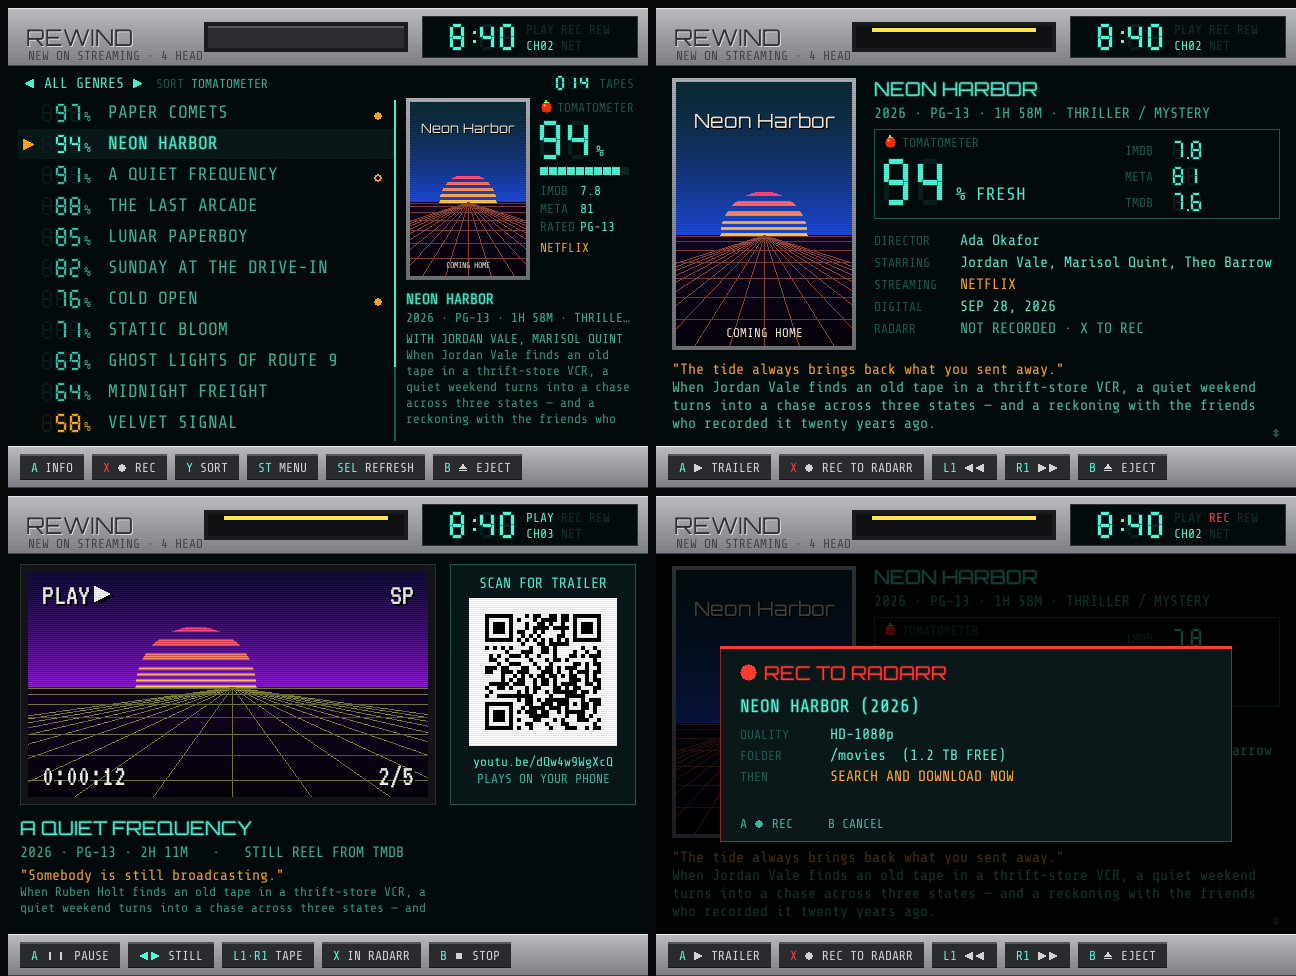The height and width of the screenshot is (976, 1296).
Task: Choose THE LAST ARCADE row
Action: pyautogui.click(x=206, y=205)
